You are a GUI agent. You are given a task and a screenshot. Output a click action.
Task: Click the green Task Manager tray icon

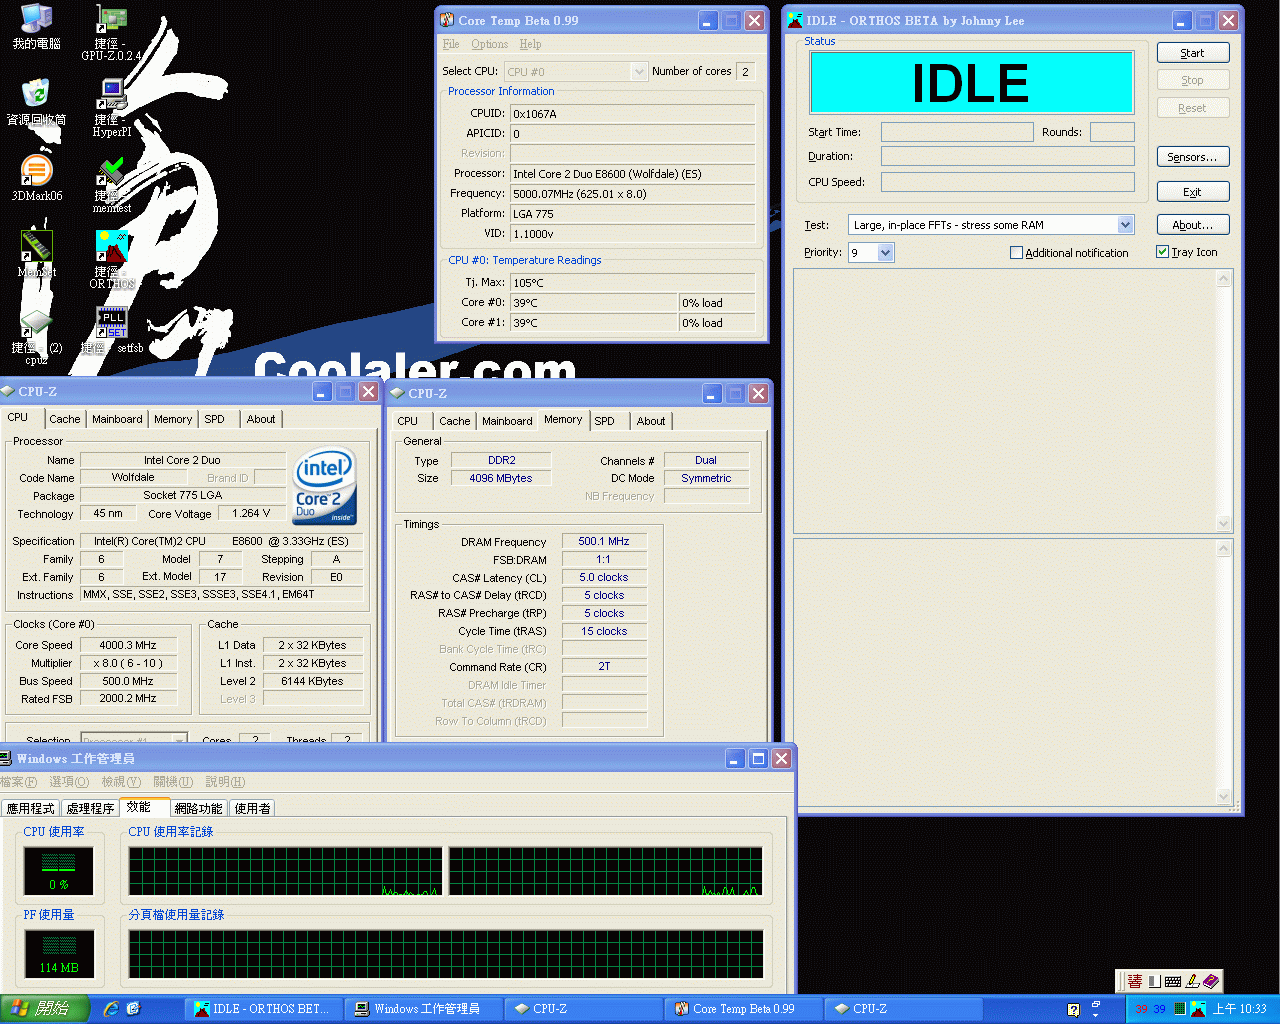coord(1180,1009)
